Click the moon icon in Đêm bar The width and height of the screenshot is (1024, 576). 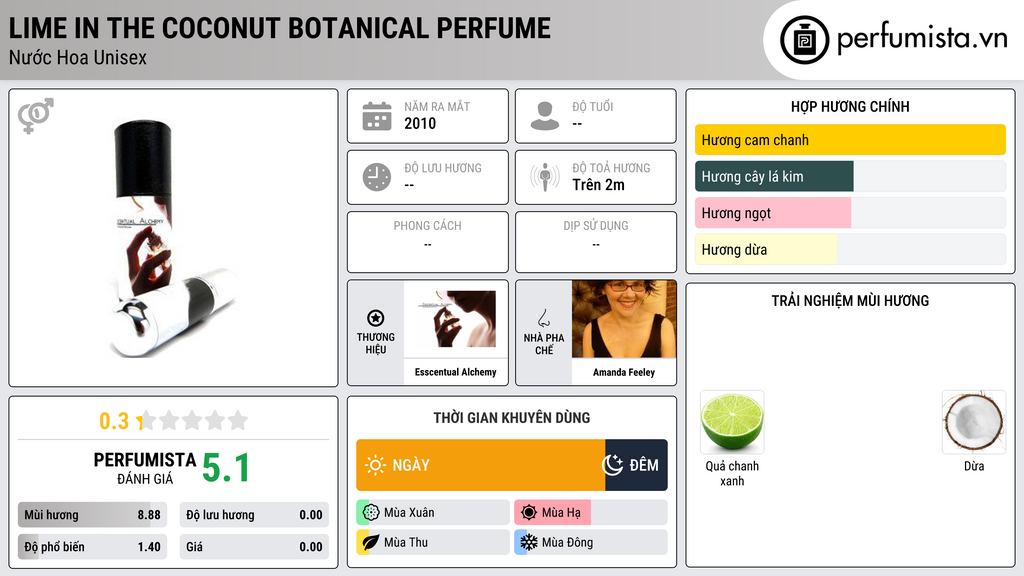(x=612, y=465)
